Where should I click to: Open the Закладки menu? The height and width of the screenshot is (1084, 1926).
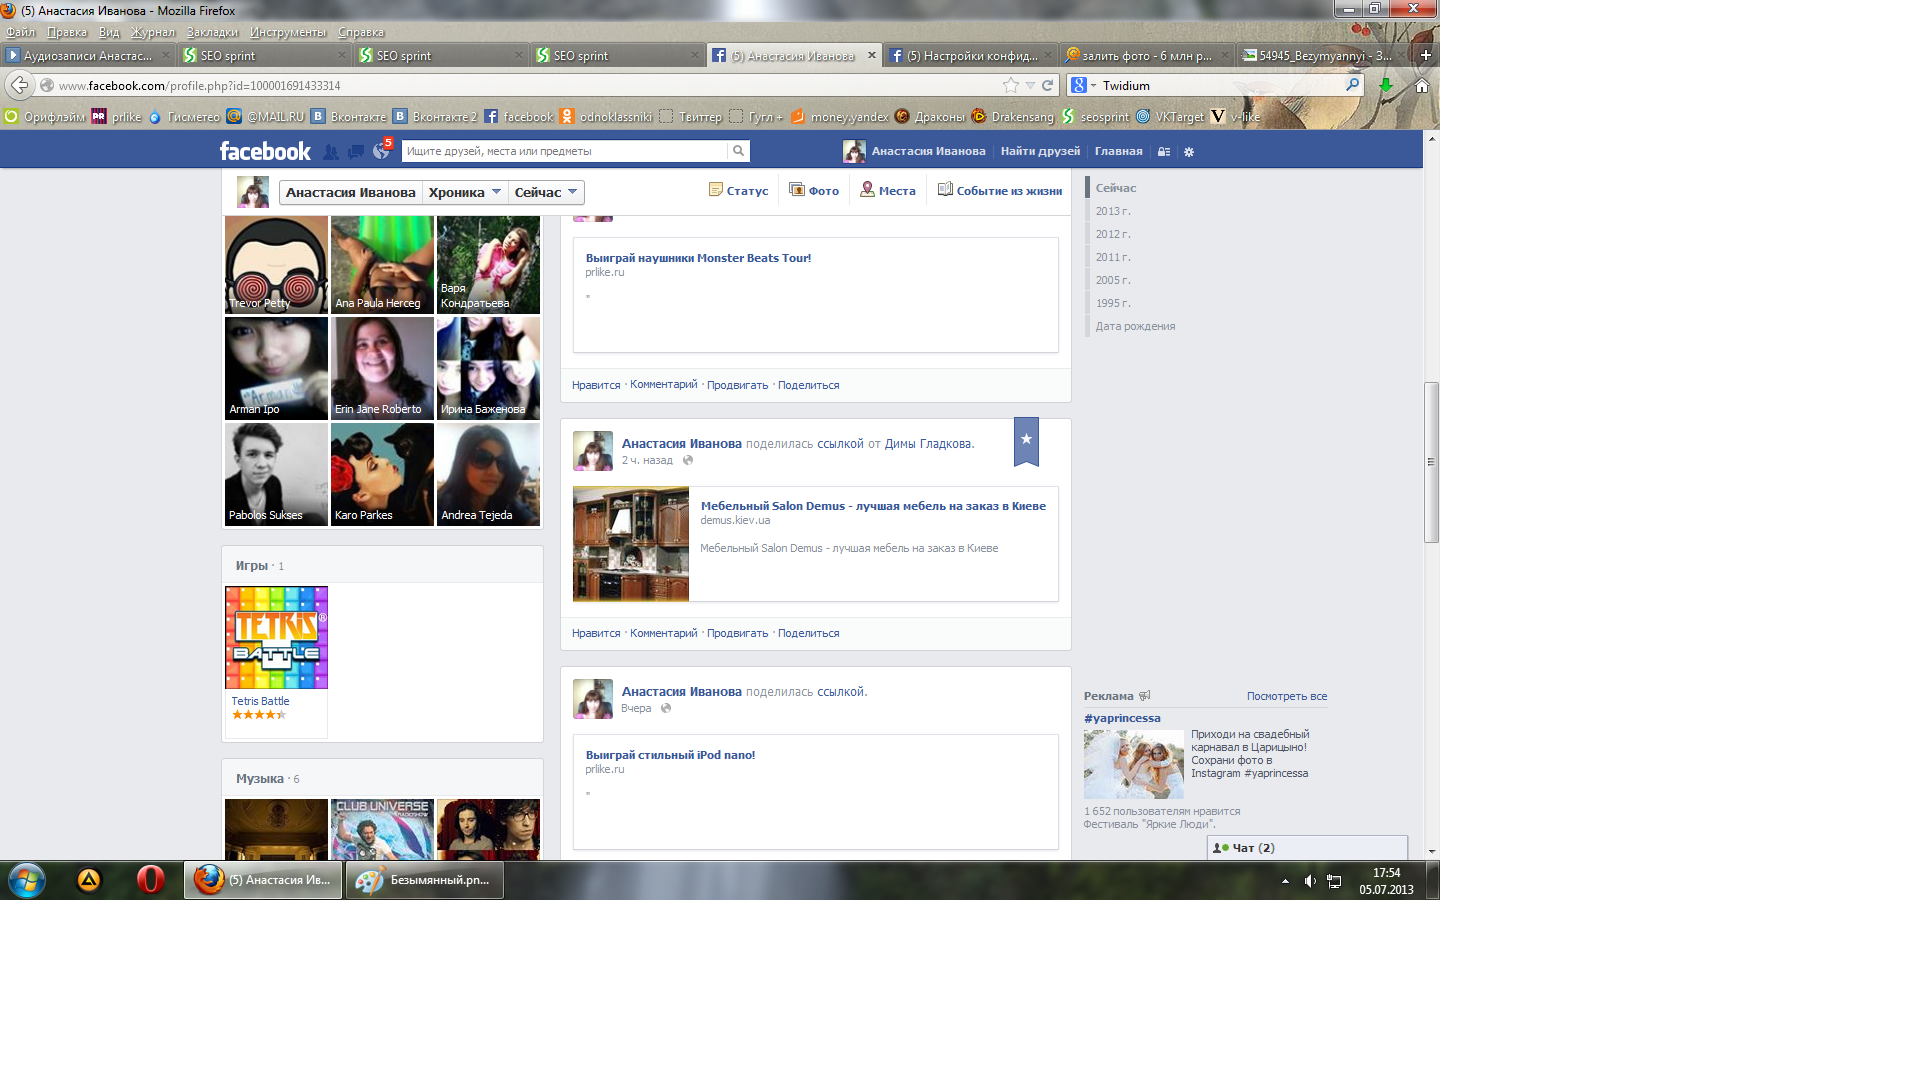tap(212, 32)
